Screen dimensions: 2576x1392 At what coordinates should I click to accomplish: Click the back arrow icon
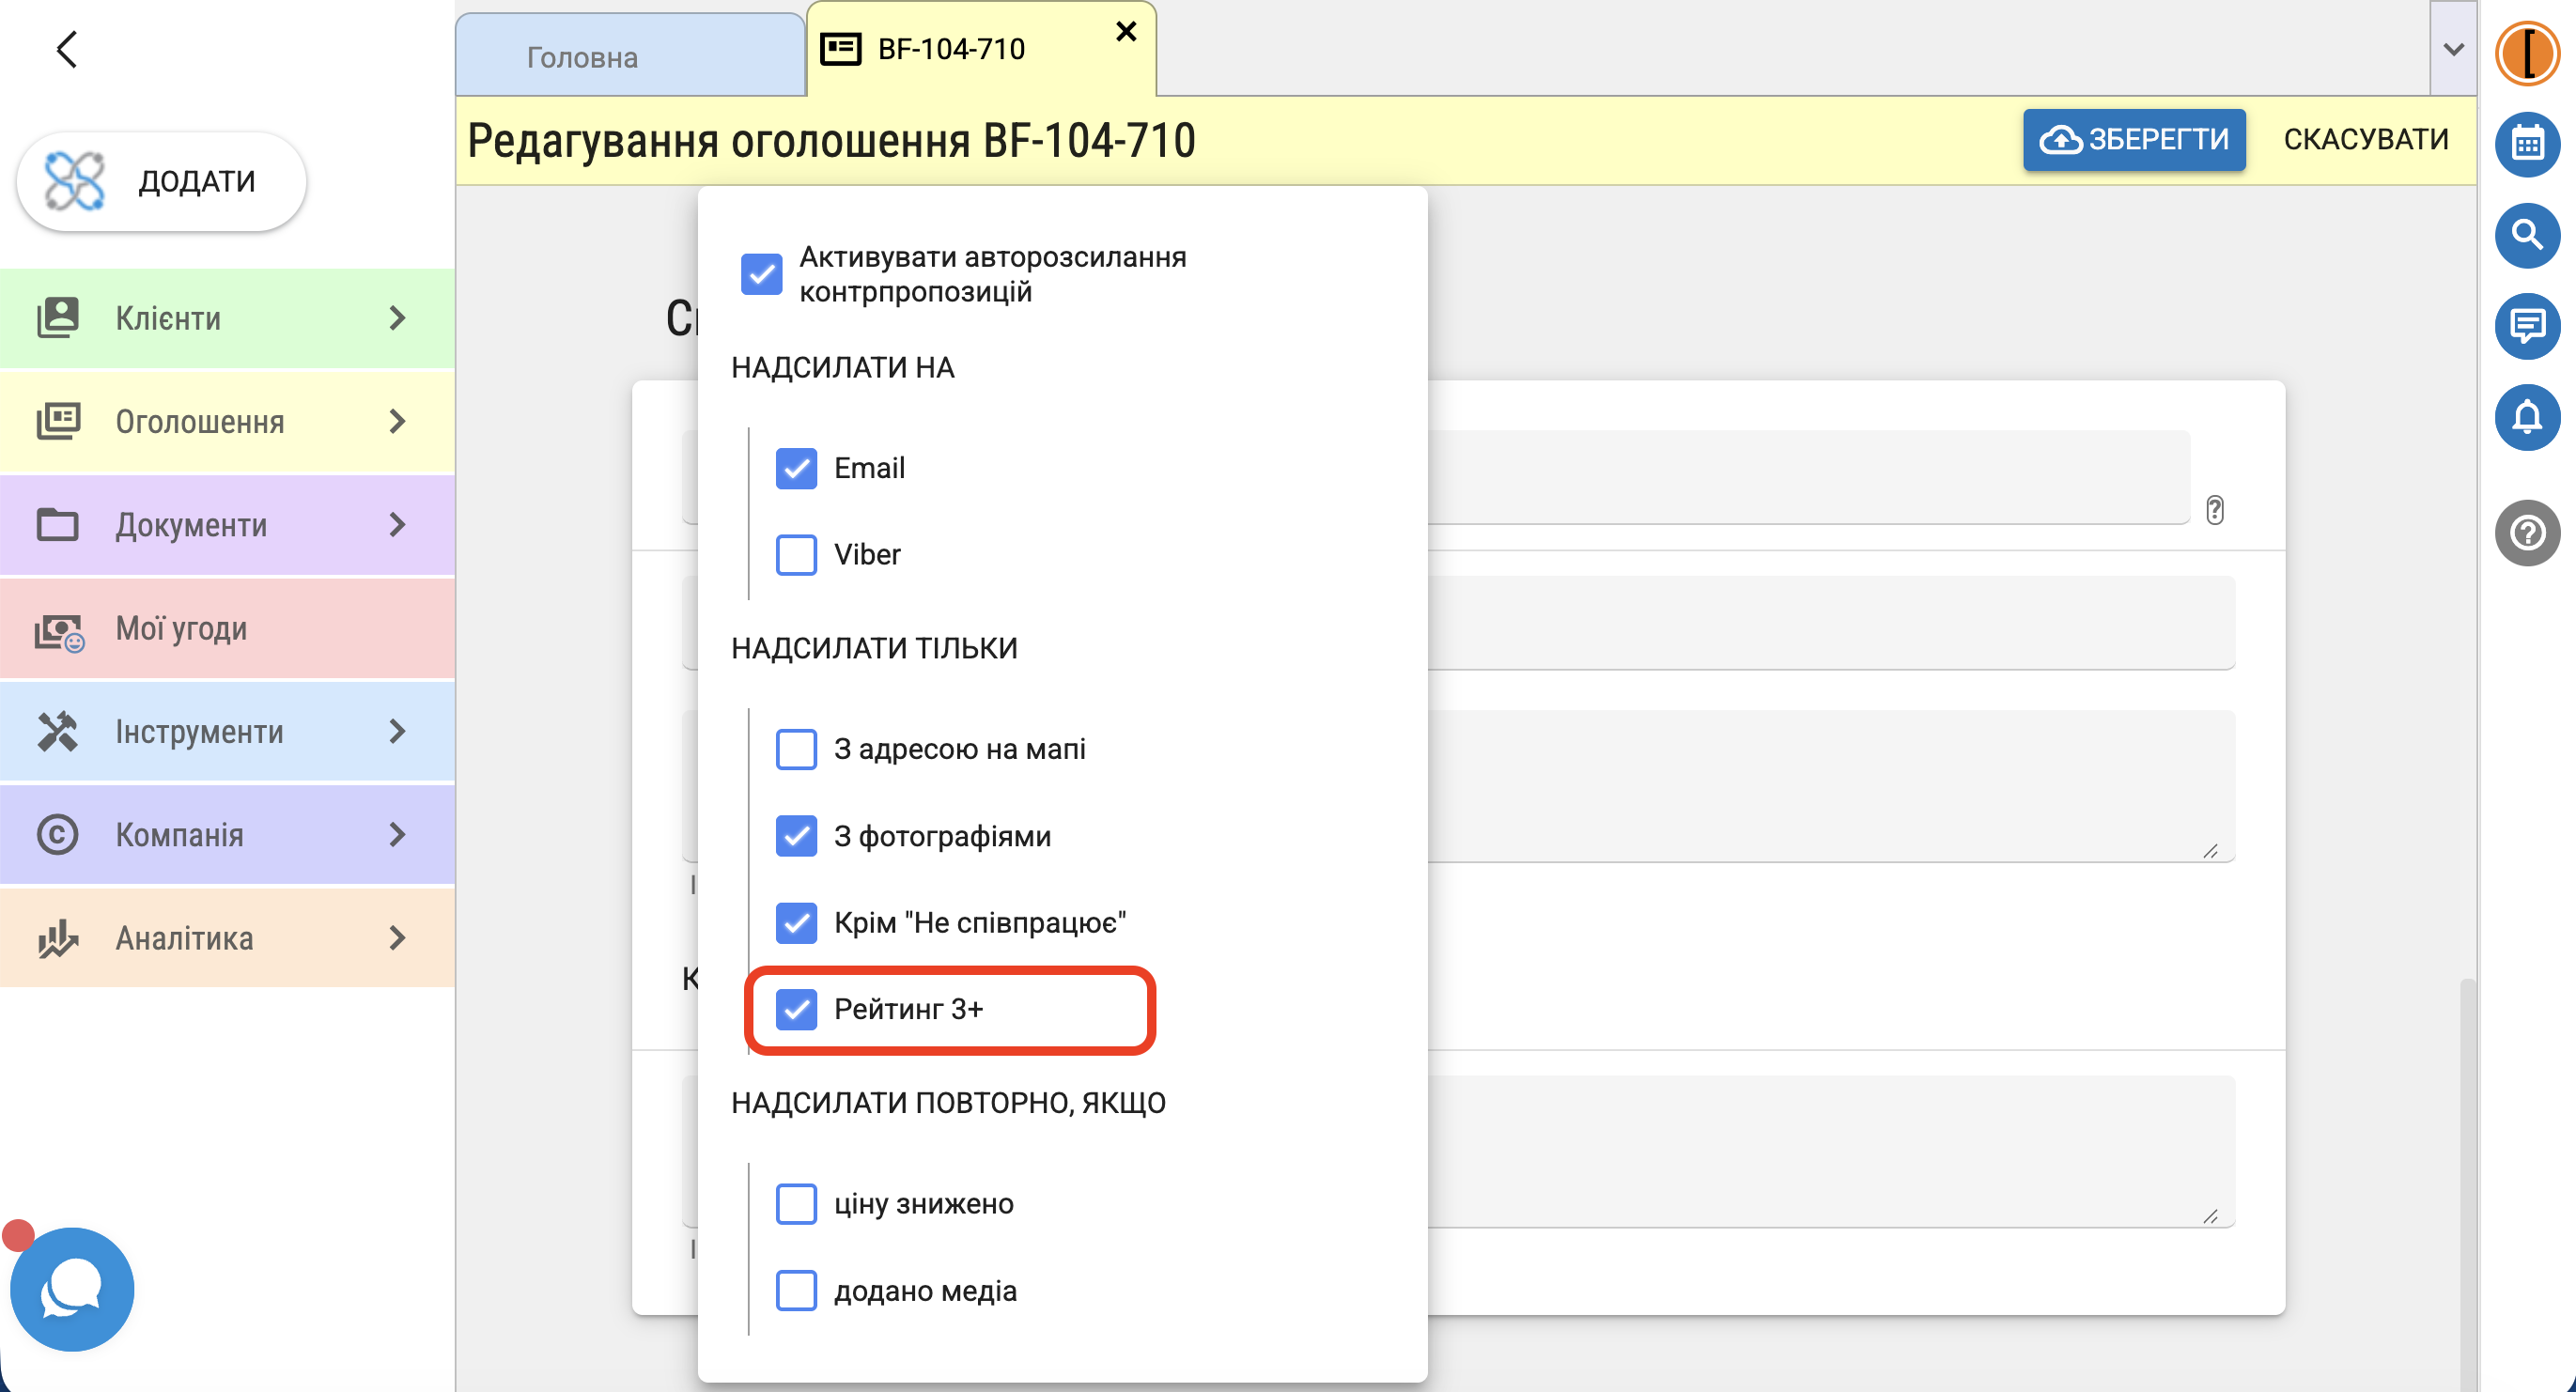pyautogui.click(x=67, y=49)
